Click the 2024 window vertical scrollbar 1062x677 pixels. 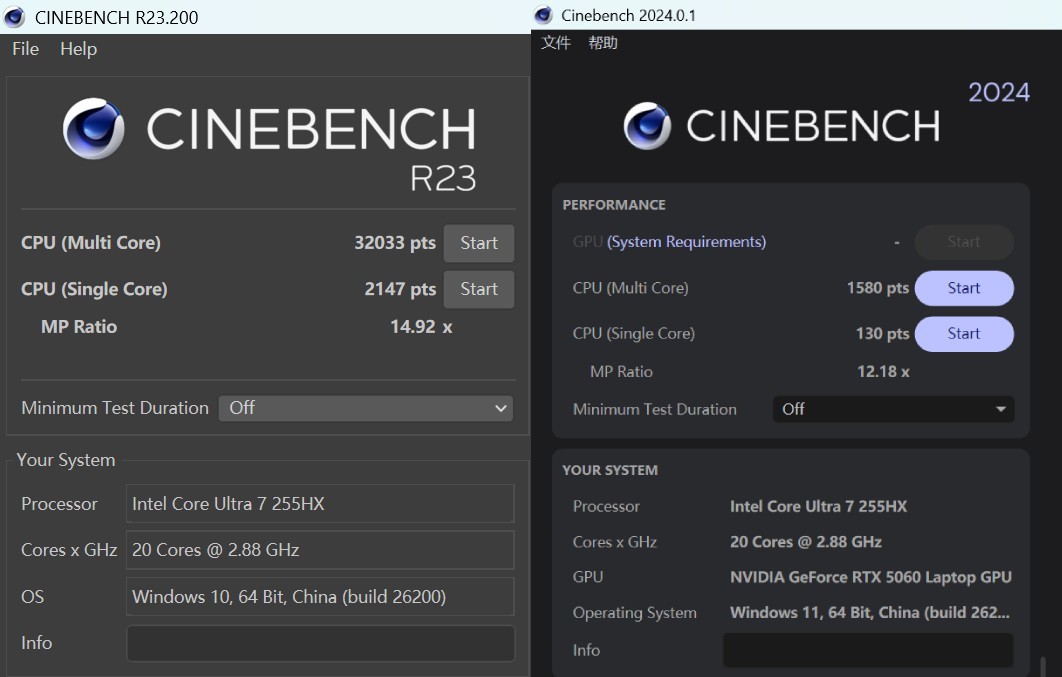[x=1043, y=666]
